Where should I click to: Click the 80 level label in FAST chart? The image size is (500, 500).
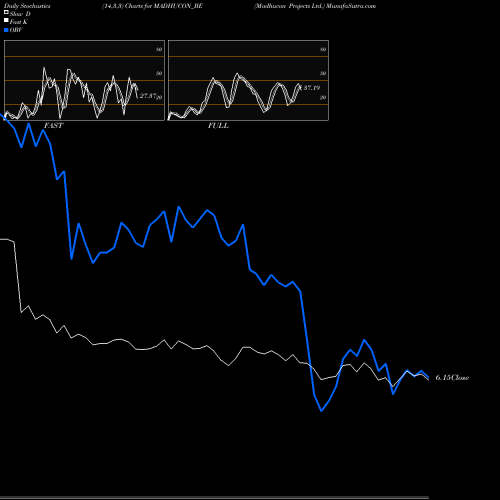(159, 49)
